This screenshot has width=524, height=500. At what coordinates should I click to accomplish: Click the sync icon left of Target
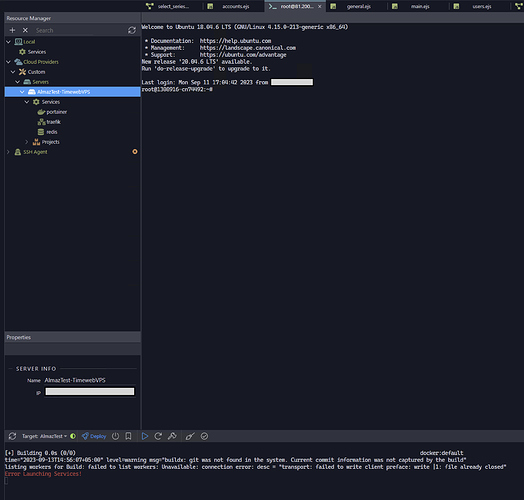click(12, 436)
